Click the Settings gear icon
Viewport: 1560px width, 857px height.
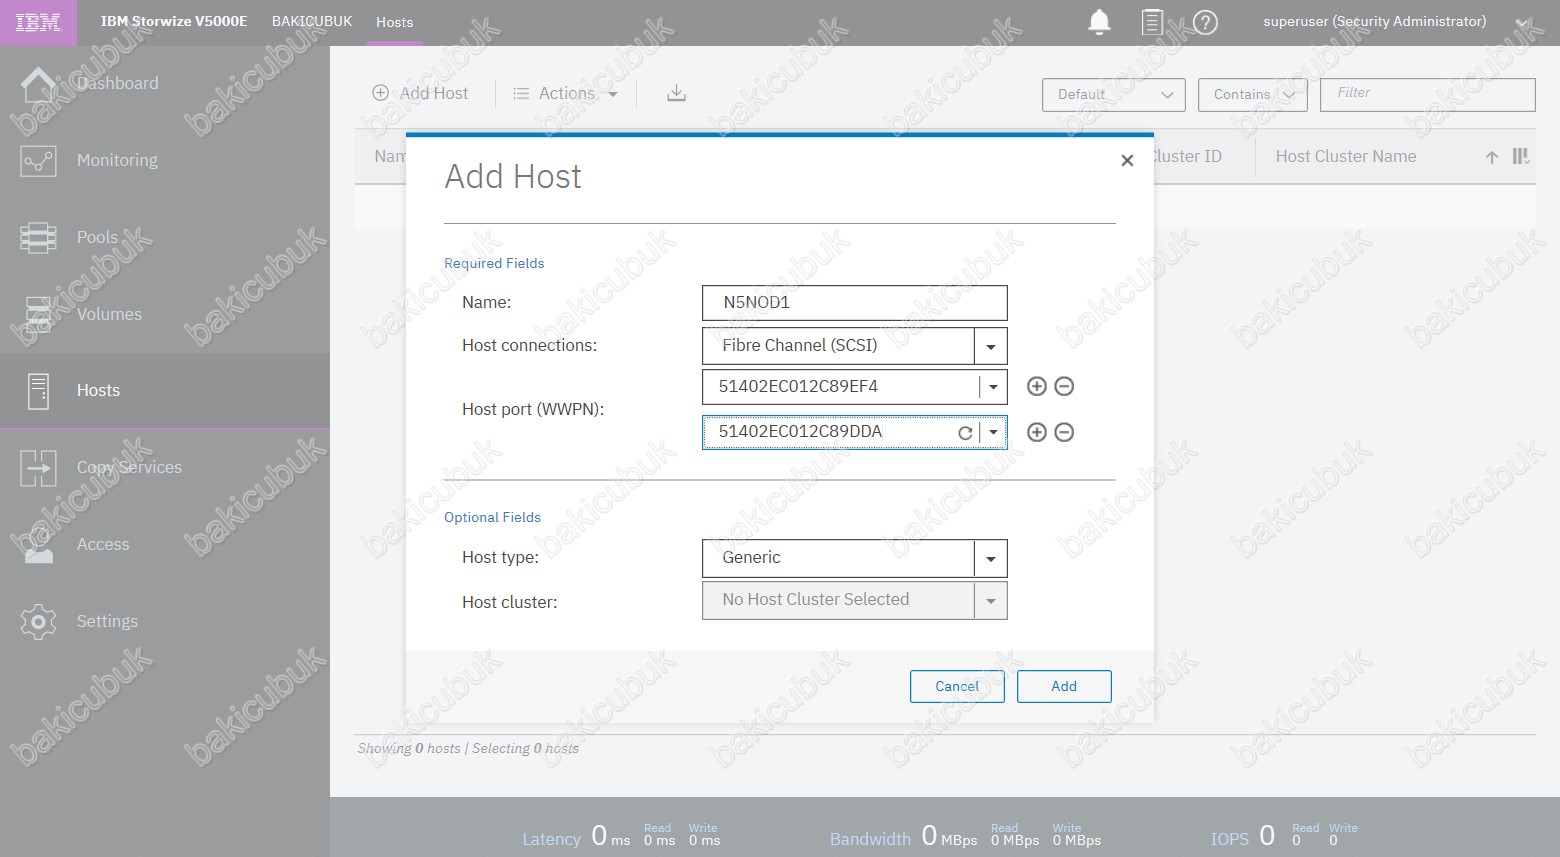(x=38, y=622)
